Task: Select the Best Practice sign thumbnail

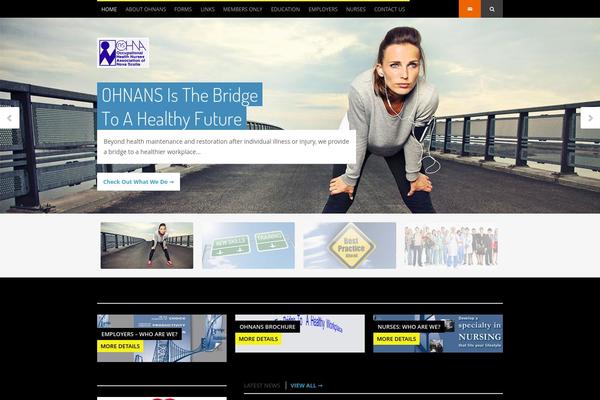Action: (350, 245)
